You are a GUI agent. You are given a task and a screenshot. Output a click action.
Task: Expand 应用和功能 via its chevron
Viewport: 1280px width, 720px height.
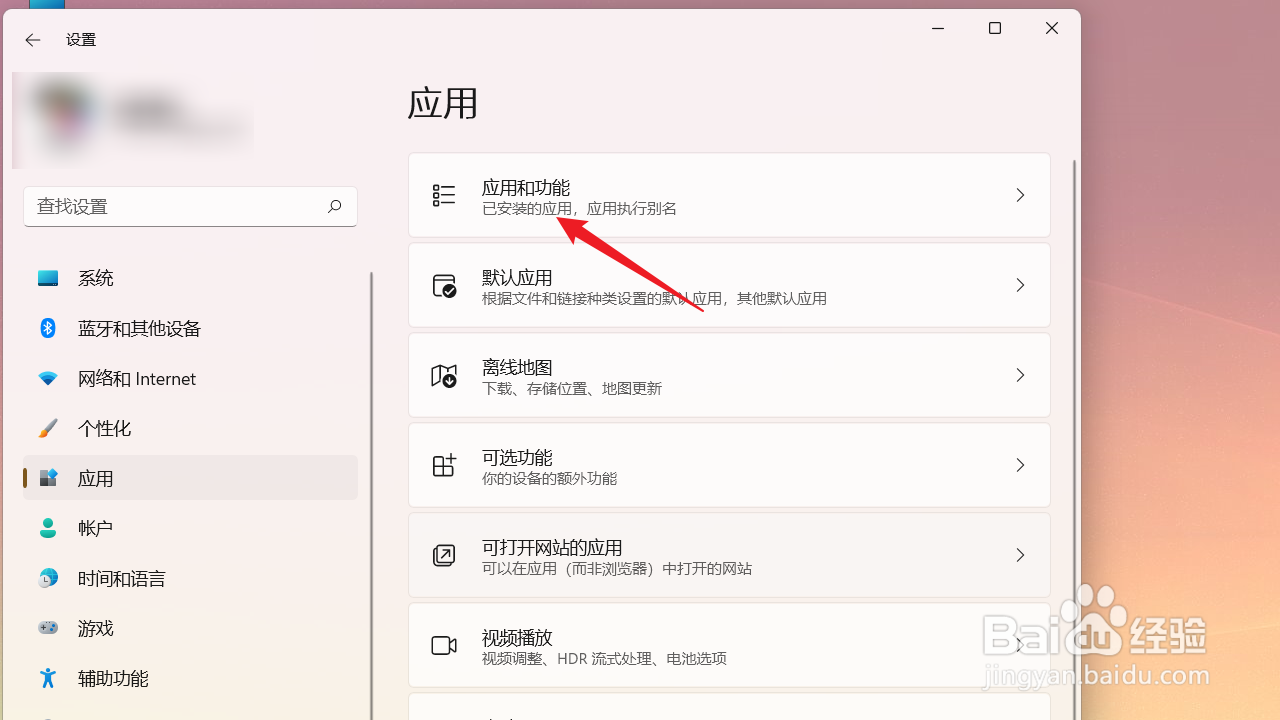1020,195
